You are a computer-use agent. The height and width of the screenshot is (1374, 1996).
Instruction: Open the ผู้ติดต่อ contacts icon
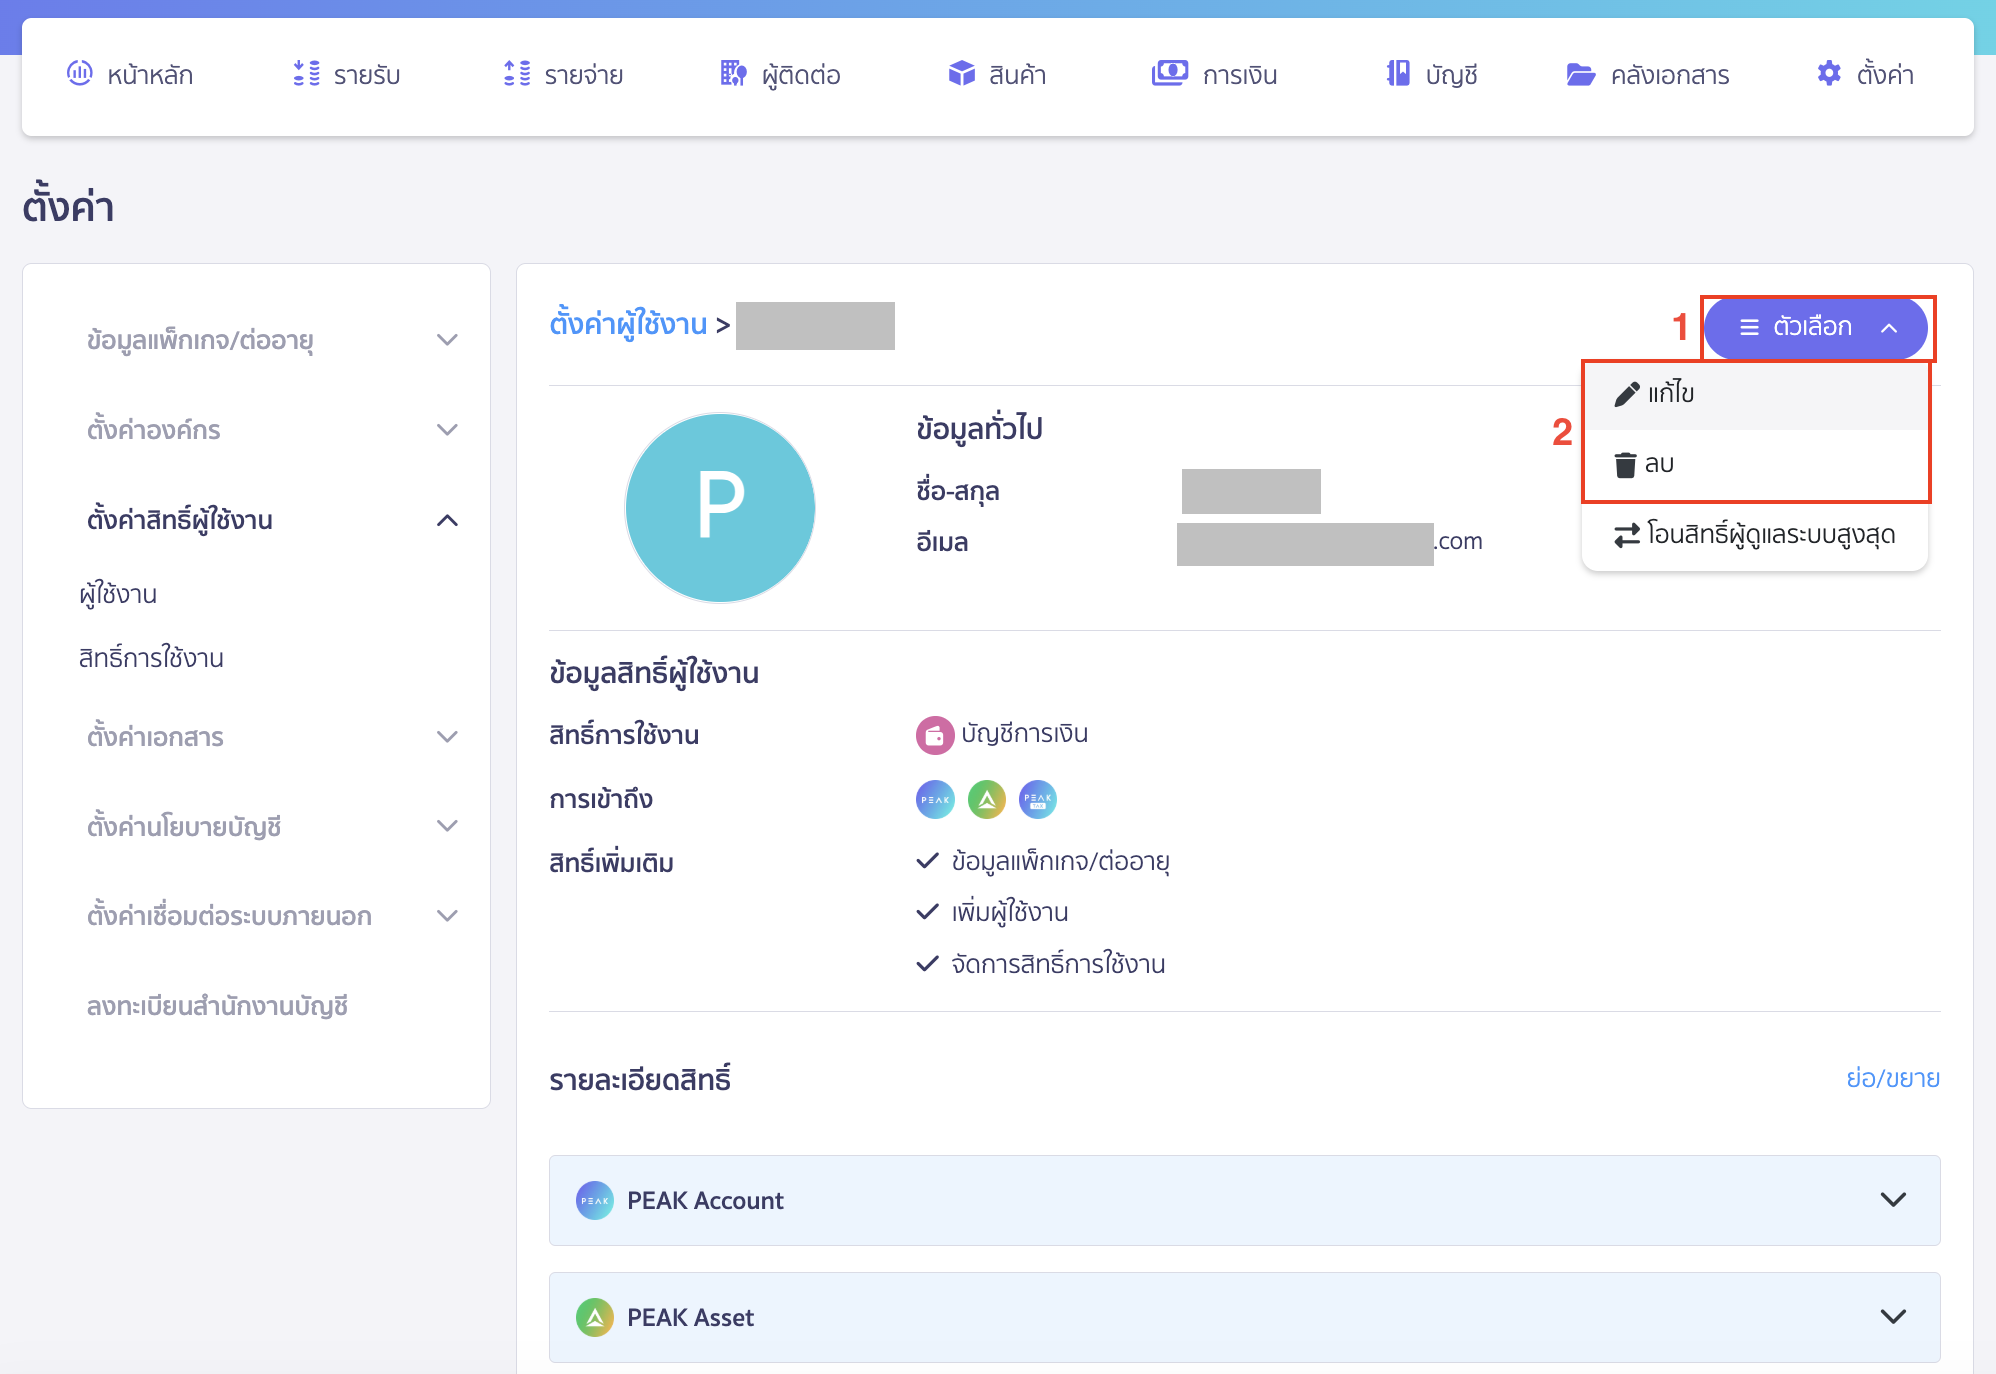point(733,73)
